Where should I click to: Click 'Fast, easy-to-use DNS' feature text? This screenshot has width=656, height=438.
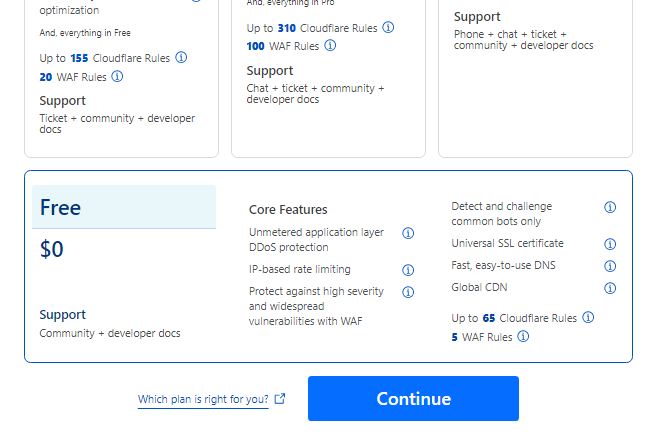pyautogui.click(x=503, y=266)
